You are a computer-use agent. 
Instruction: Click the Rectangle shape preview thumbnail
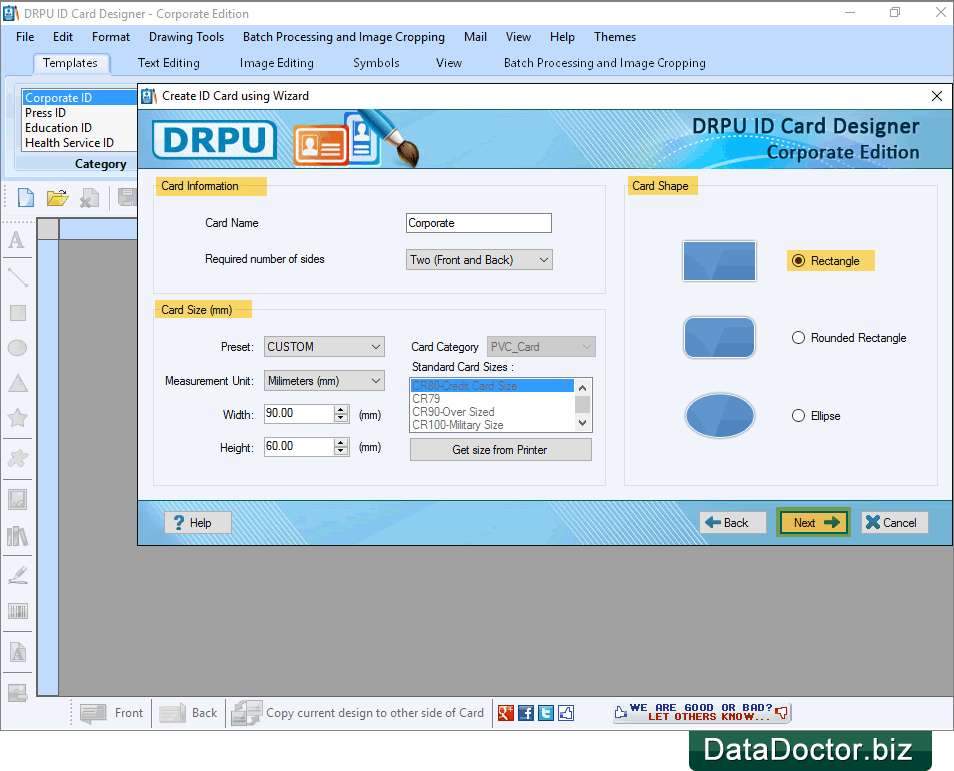[x=719, y=260]
